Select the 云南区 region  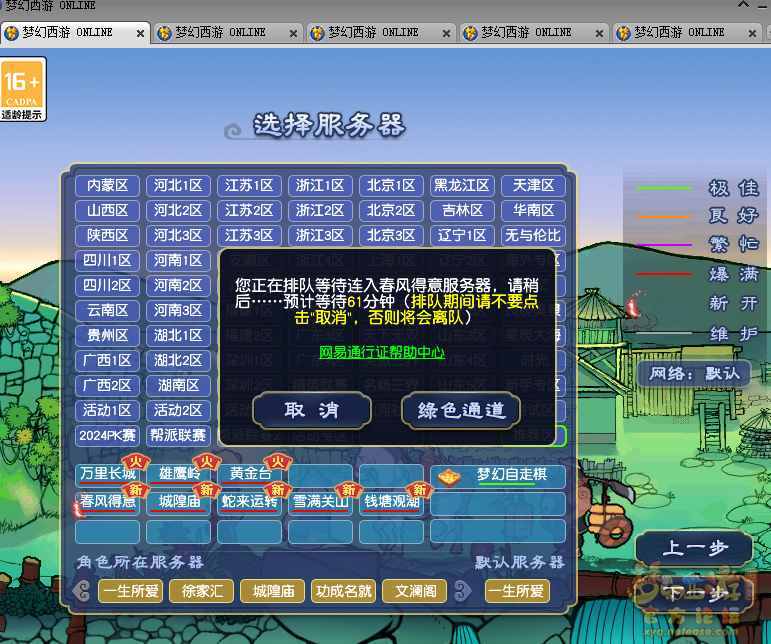[107, 310]
